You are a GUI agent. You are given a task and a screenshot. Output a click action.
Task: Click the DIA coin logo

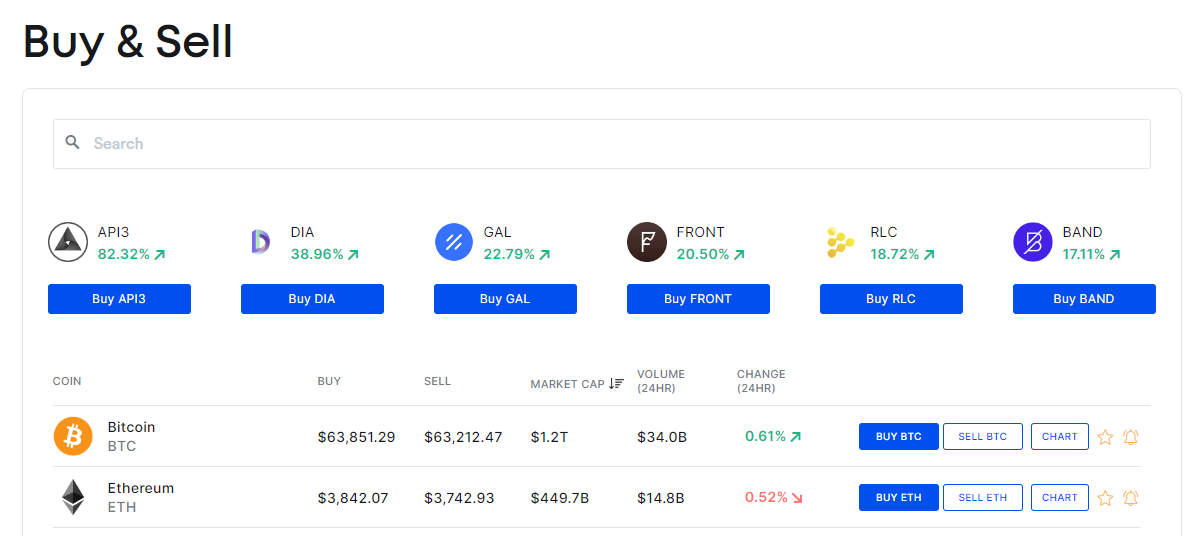tap(260, 242)
